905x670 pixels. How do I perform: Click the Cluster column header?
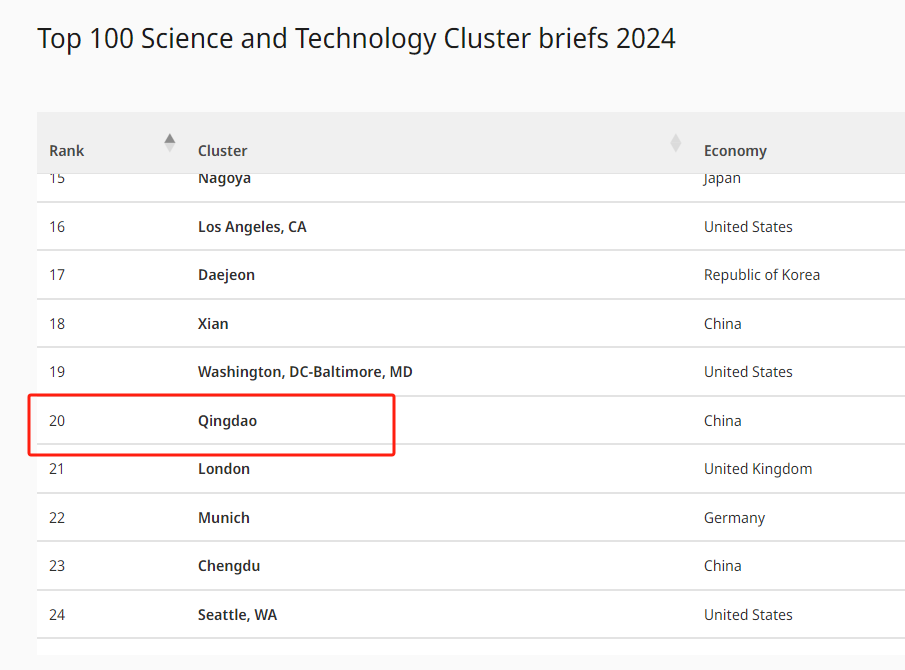pyautogui.click(x=222, y=151)
